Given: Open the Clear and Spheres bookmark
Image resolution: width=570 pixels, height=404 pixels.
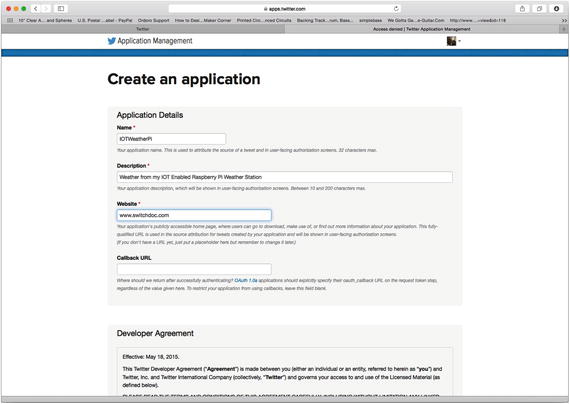Looking at the screenshot, I should (45, 20).
